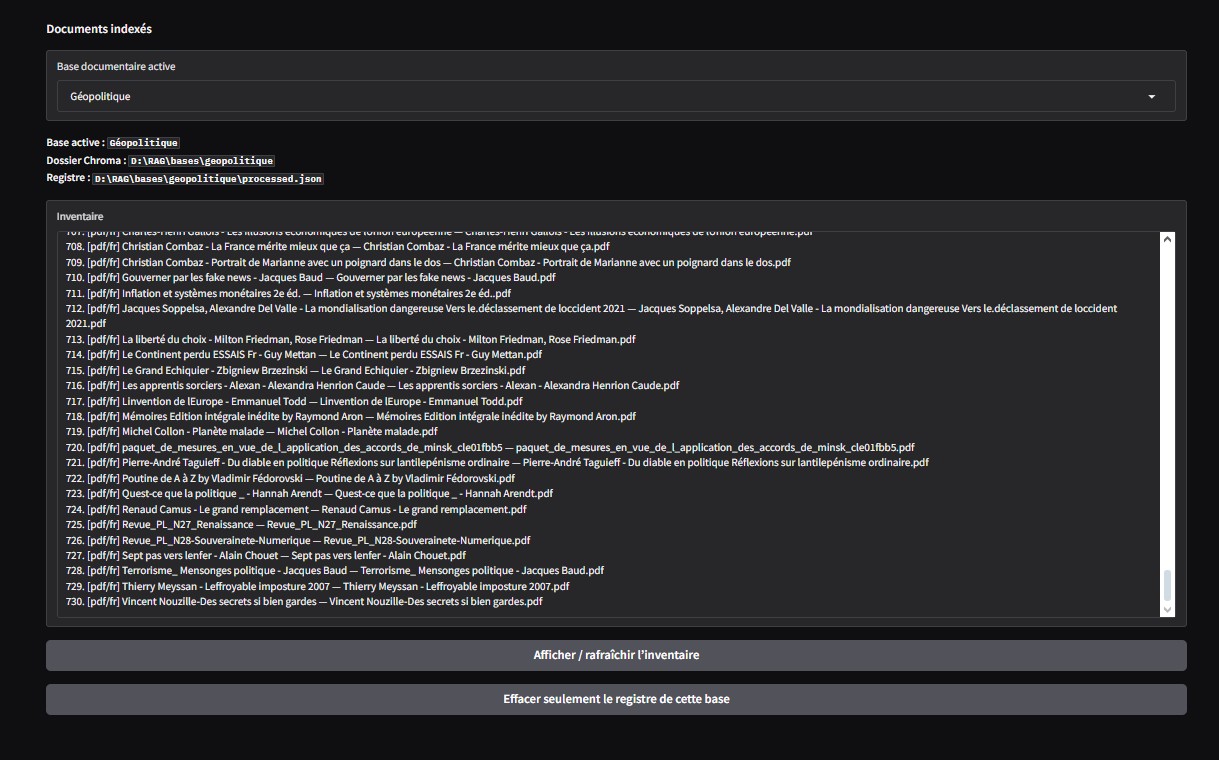The width and height of the screenshot is (1219, 760).
Task: Click the inventory scrollbar down arrow
Action: click(1166, 609)
